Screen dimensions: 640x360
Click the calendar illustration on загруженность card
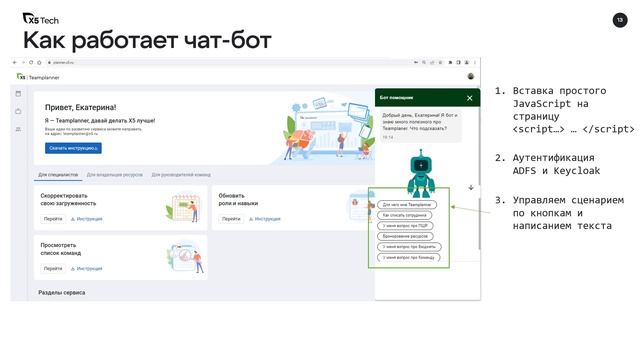pos(183,208)
